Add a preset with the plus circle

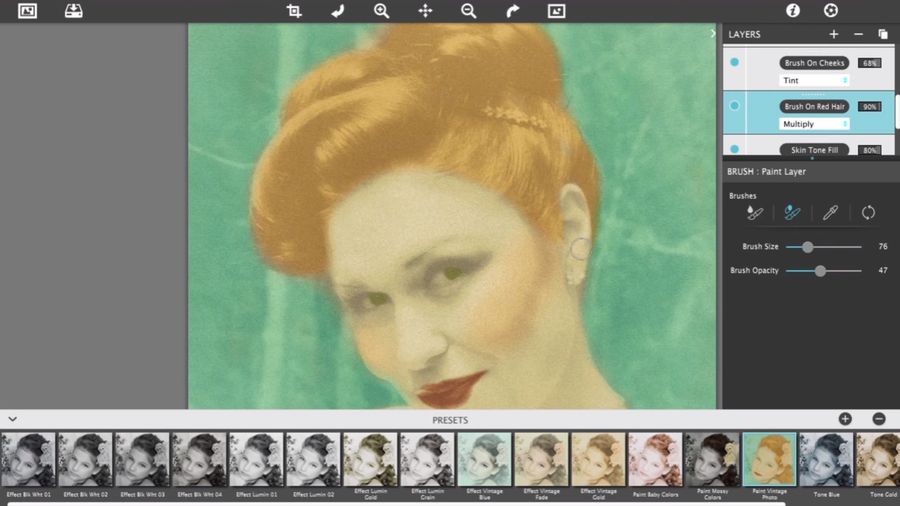[845, 419]
